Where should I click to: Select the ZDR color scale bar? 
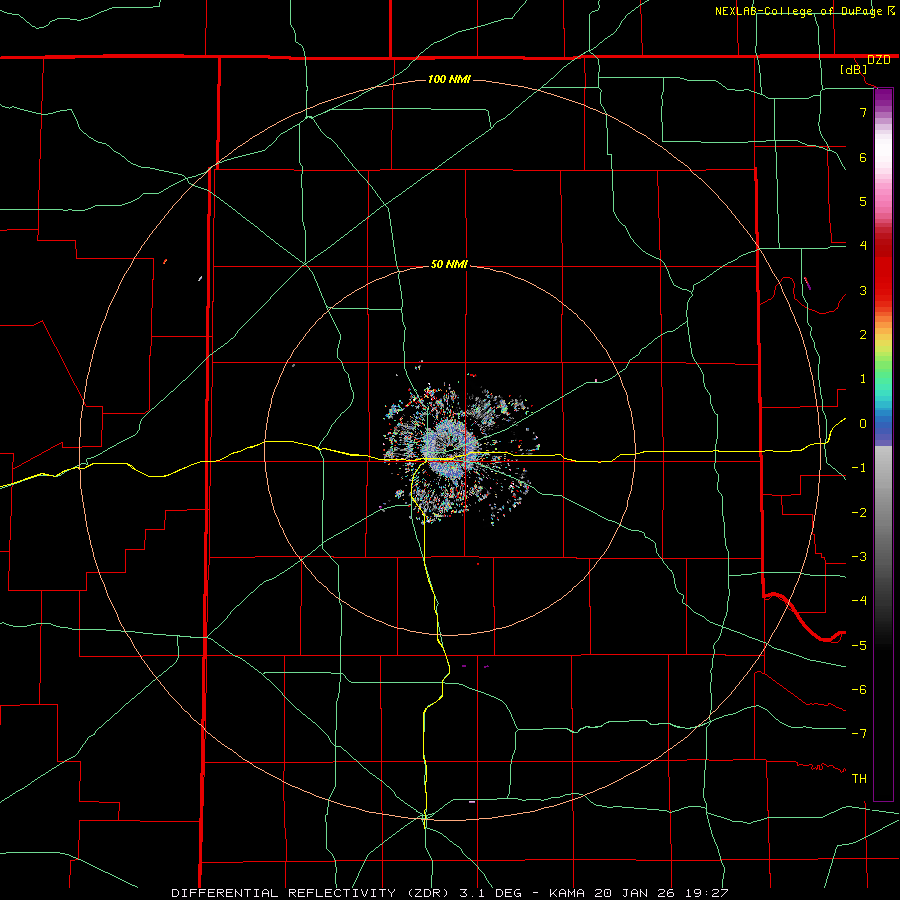(x=883, y=444)
